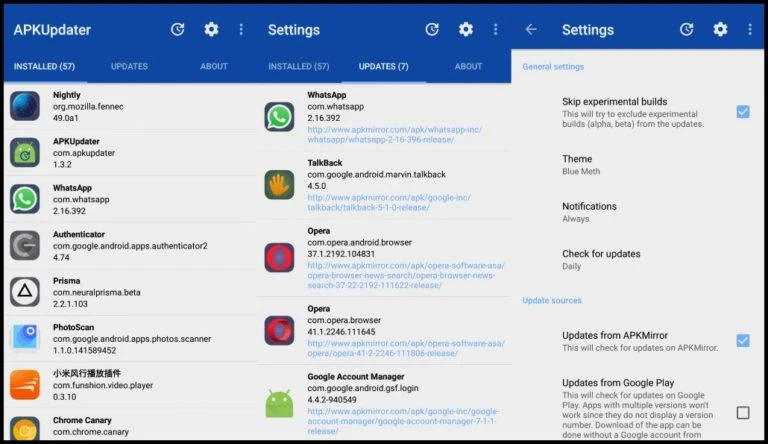Open Google Account Manager apkmirror link
The width and height of the screenshot is (768, 444).
point(403,421)
